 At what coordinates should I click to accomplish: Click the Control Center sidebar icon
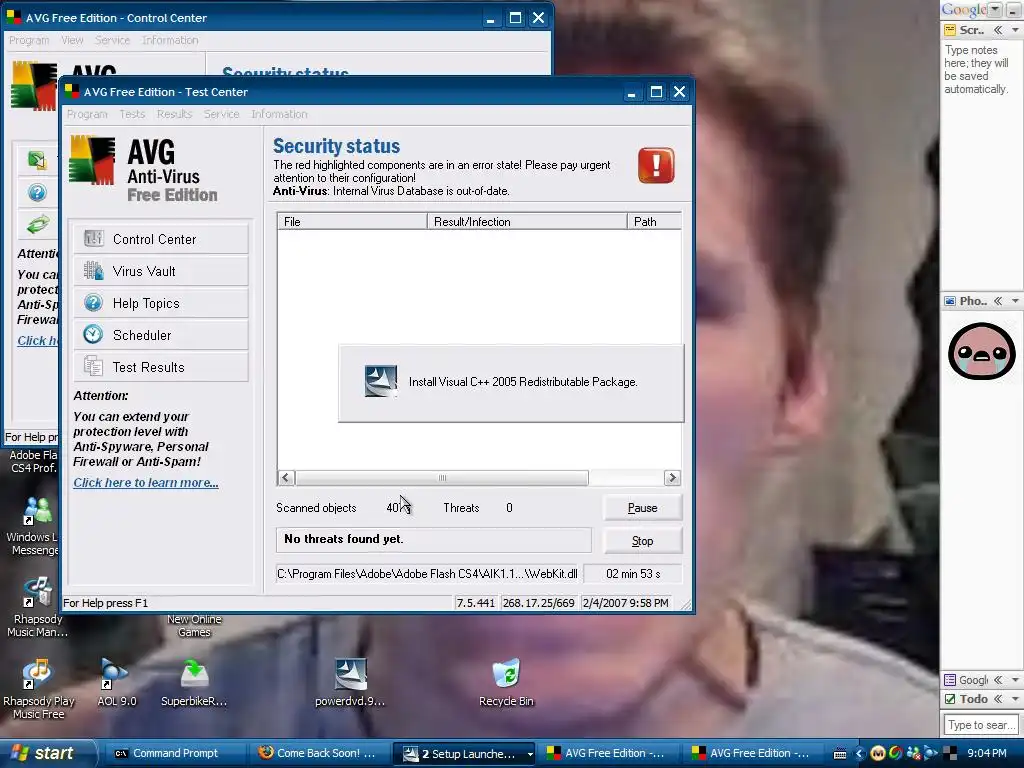pos(93,238)
